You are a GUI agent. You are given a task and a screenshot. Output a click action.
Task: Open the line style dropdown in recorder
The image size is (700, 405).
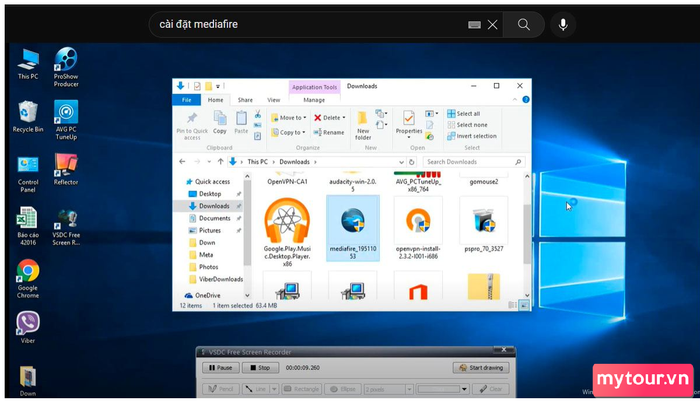tap(274, 389)
